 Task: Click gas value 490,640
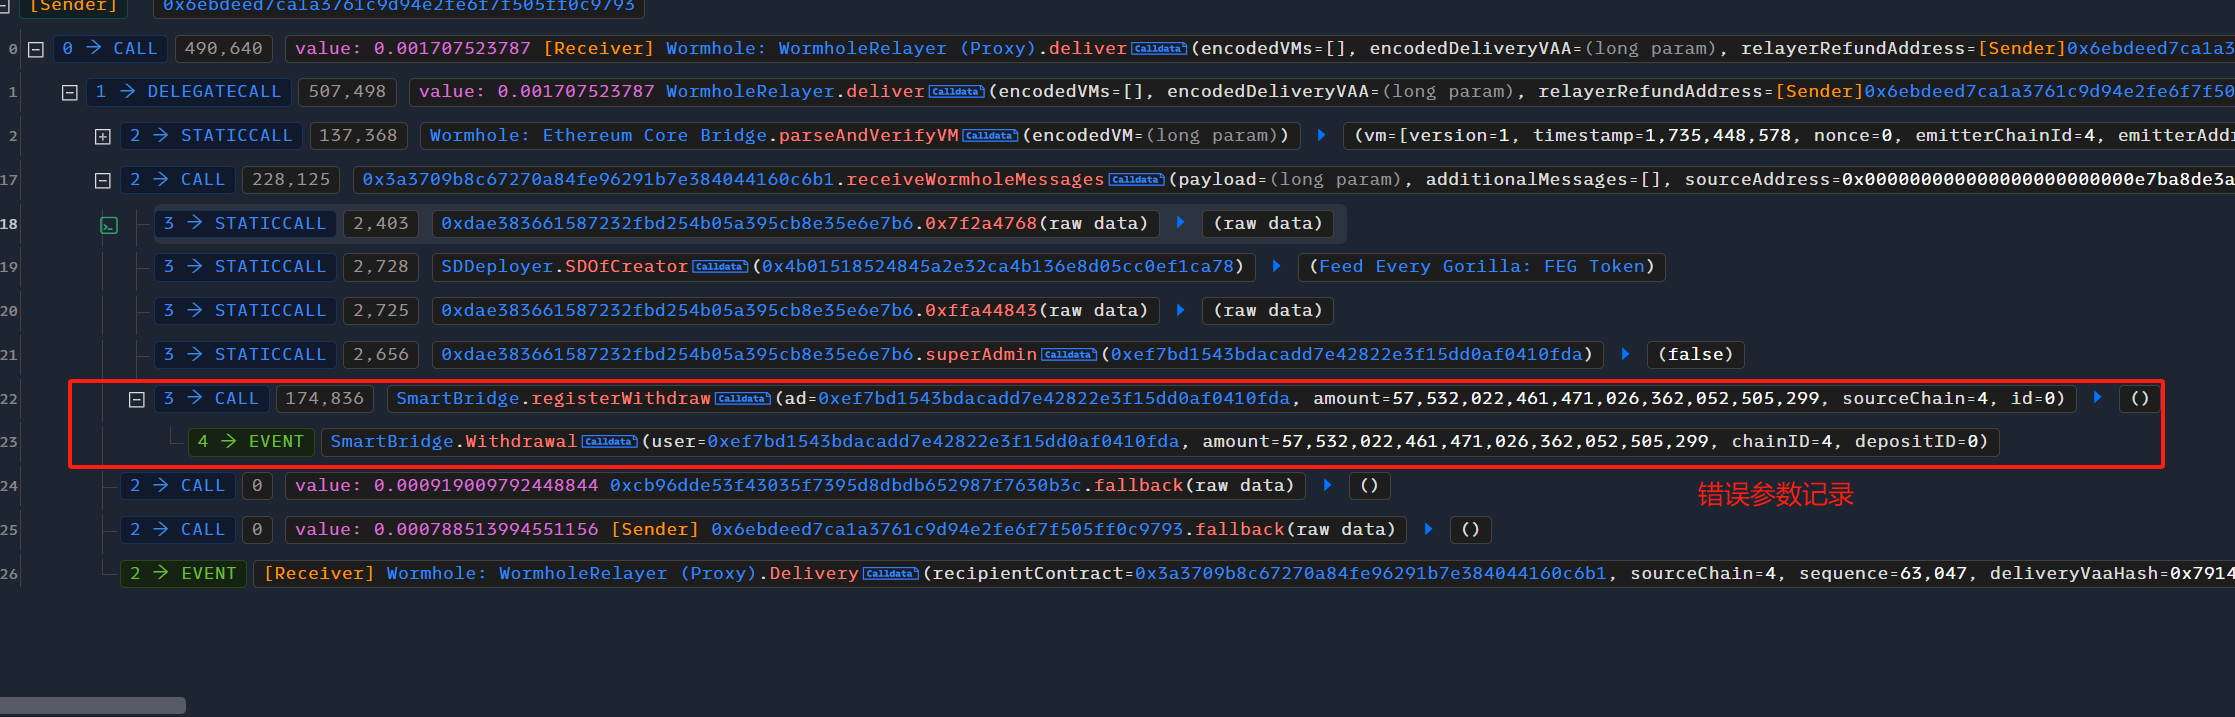tap(224, 49)
